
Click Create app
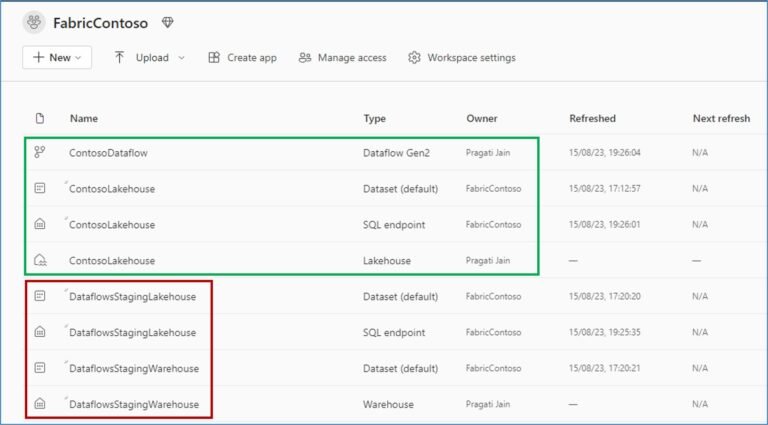point(242,58)
